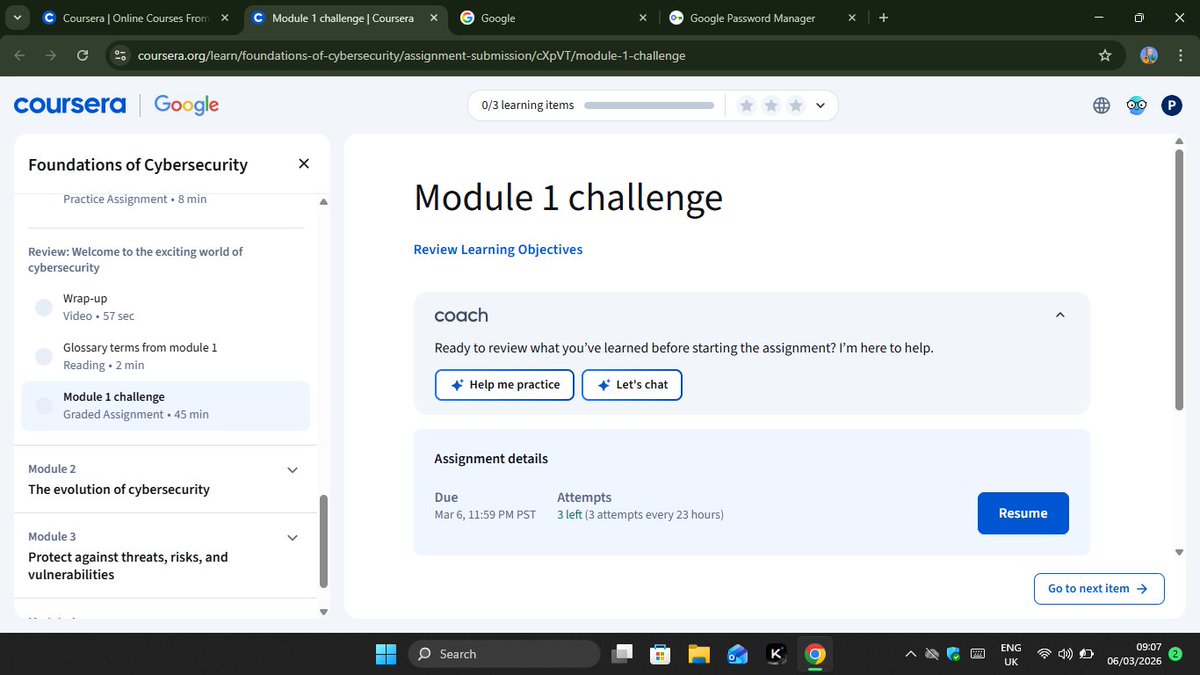Close the Google Password Manager tab
Screen dimensions: 1200x675
coord(851,17)
